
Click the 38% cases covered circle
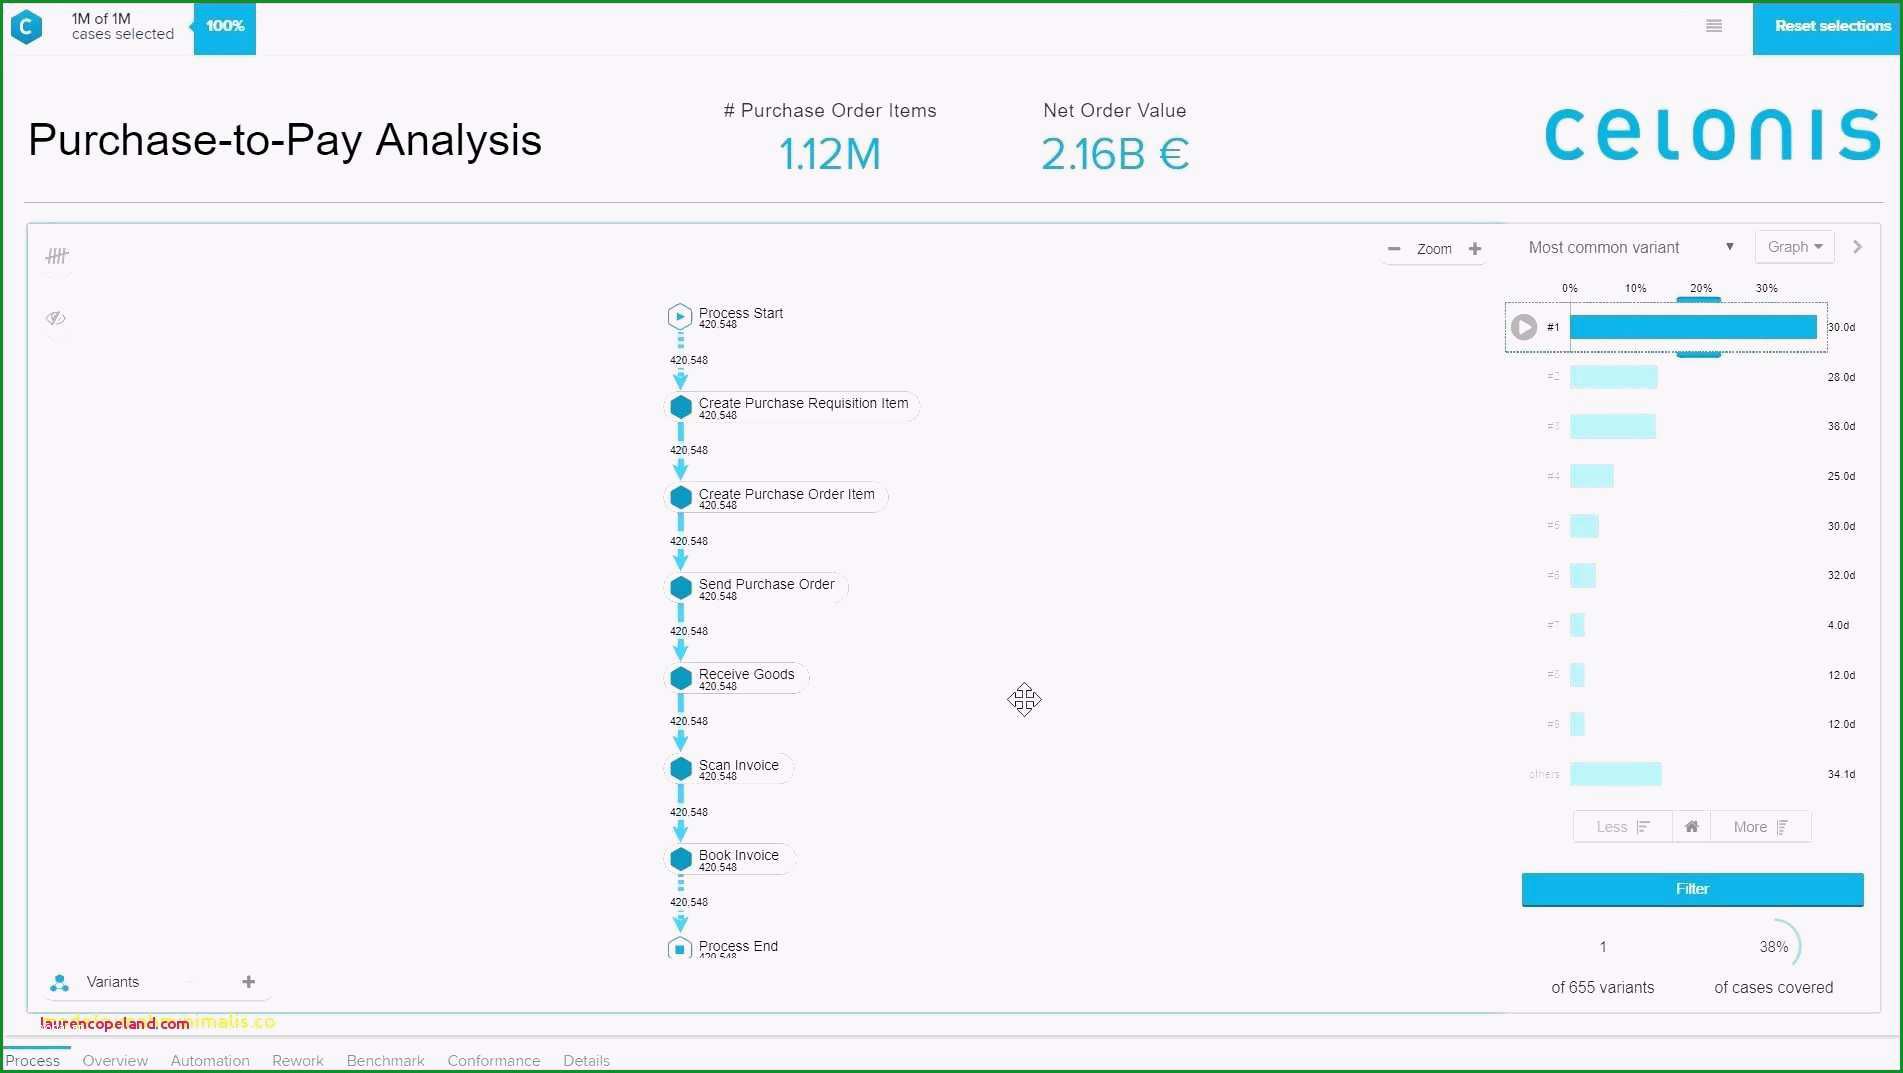(1775, 946)
